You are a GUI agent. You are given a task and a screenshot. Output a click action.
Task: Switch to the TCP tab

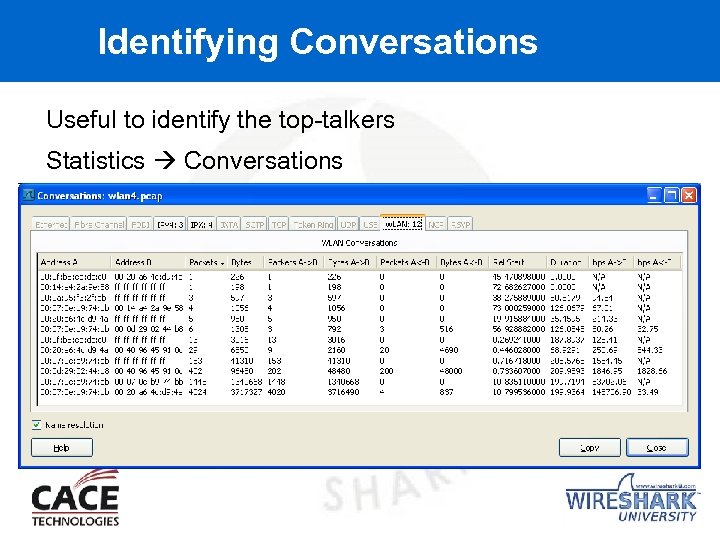[278, 224]
